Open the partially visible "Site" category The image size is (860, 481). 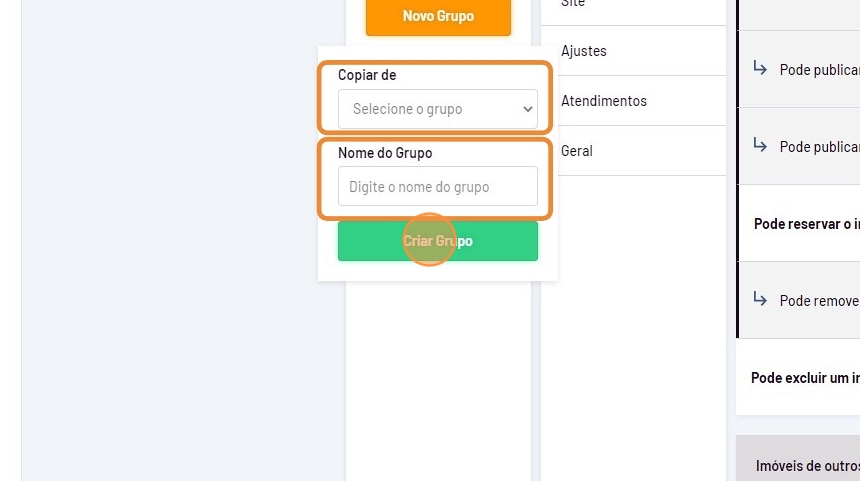pyautogui.click(x=574, y=5)
